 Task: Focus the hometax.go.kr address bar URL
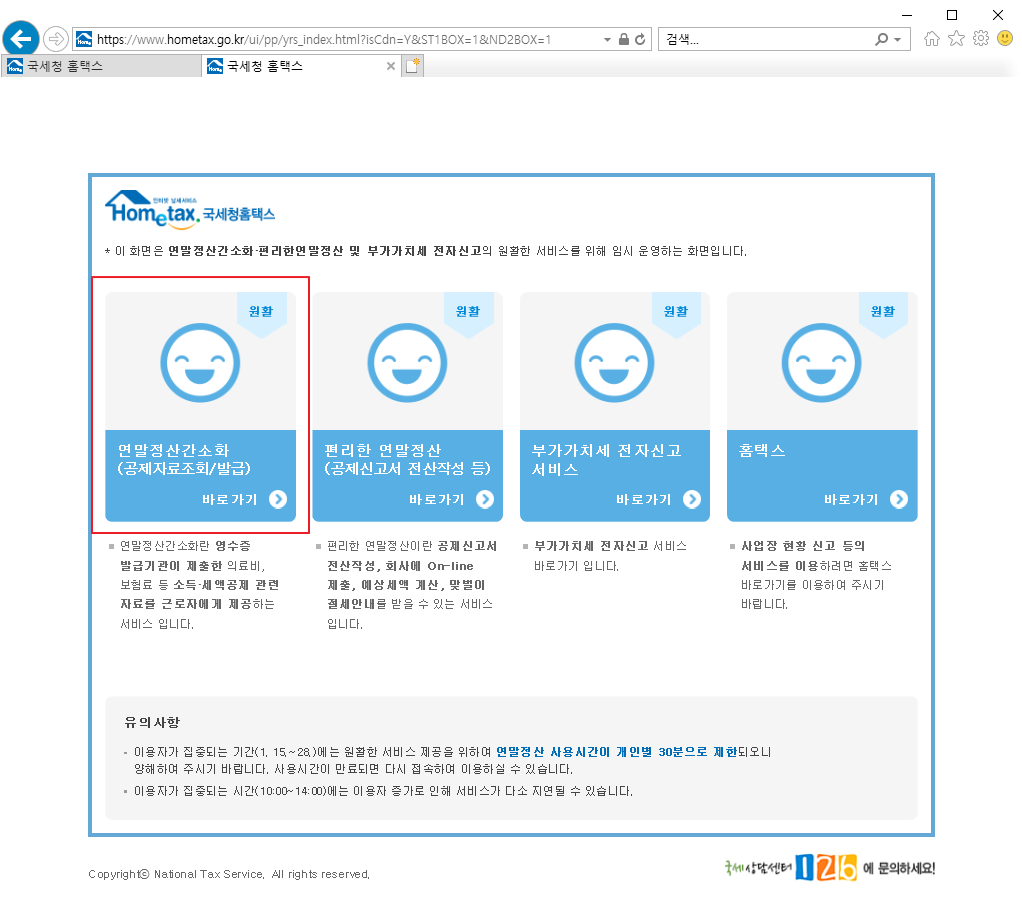pyautogui.click(x=324, y=40)
